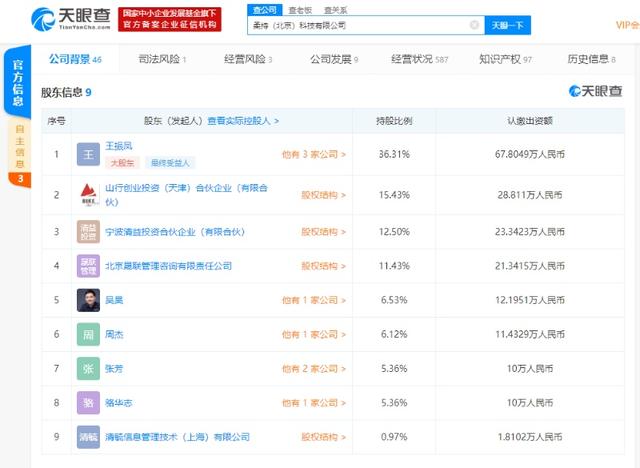Expand 他有1家公司 for 骆华志
Screen dimensions: 640x468
313,403
